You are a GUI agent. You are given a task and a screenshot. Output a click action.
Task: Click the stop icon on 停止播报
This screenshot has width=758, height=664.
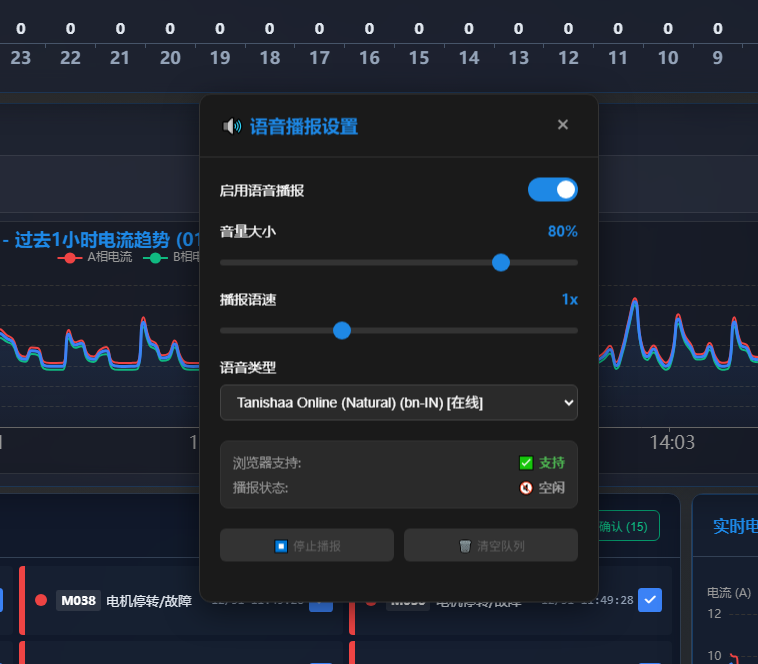coord(281,546)
